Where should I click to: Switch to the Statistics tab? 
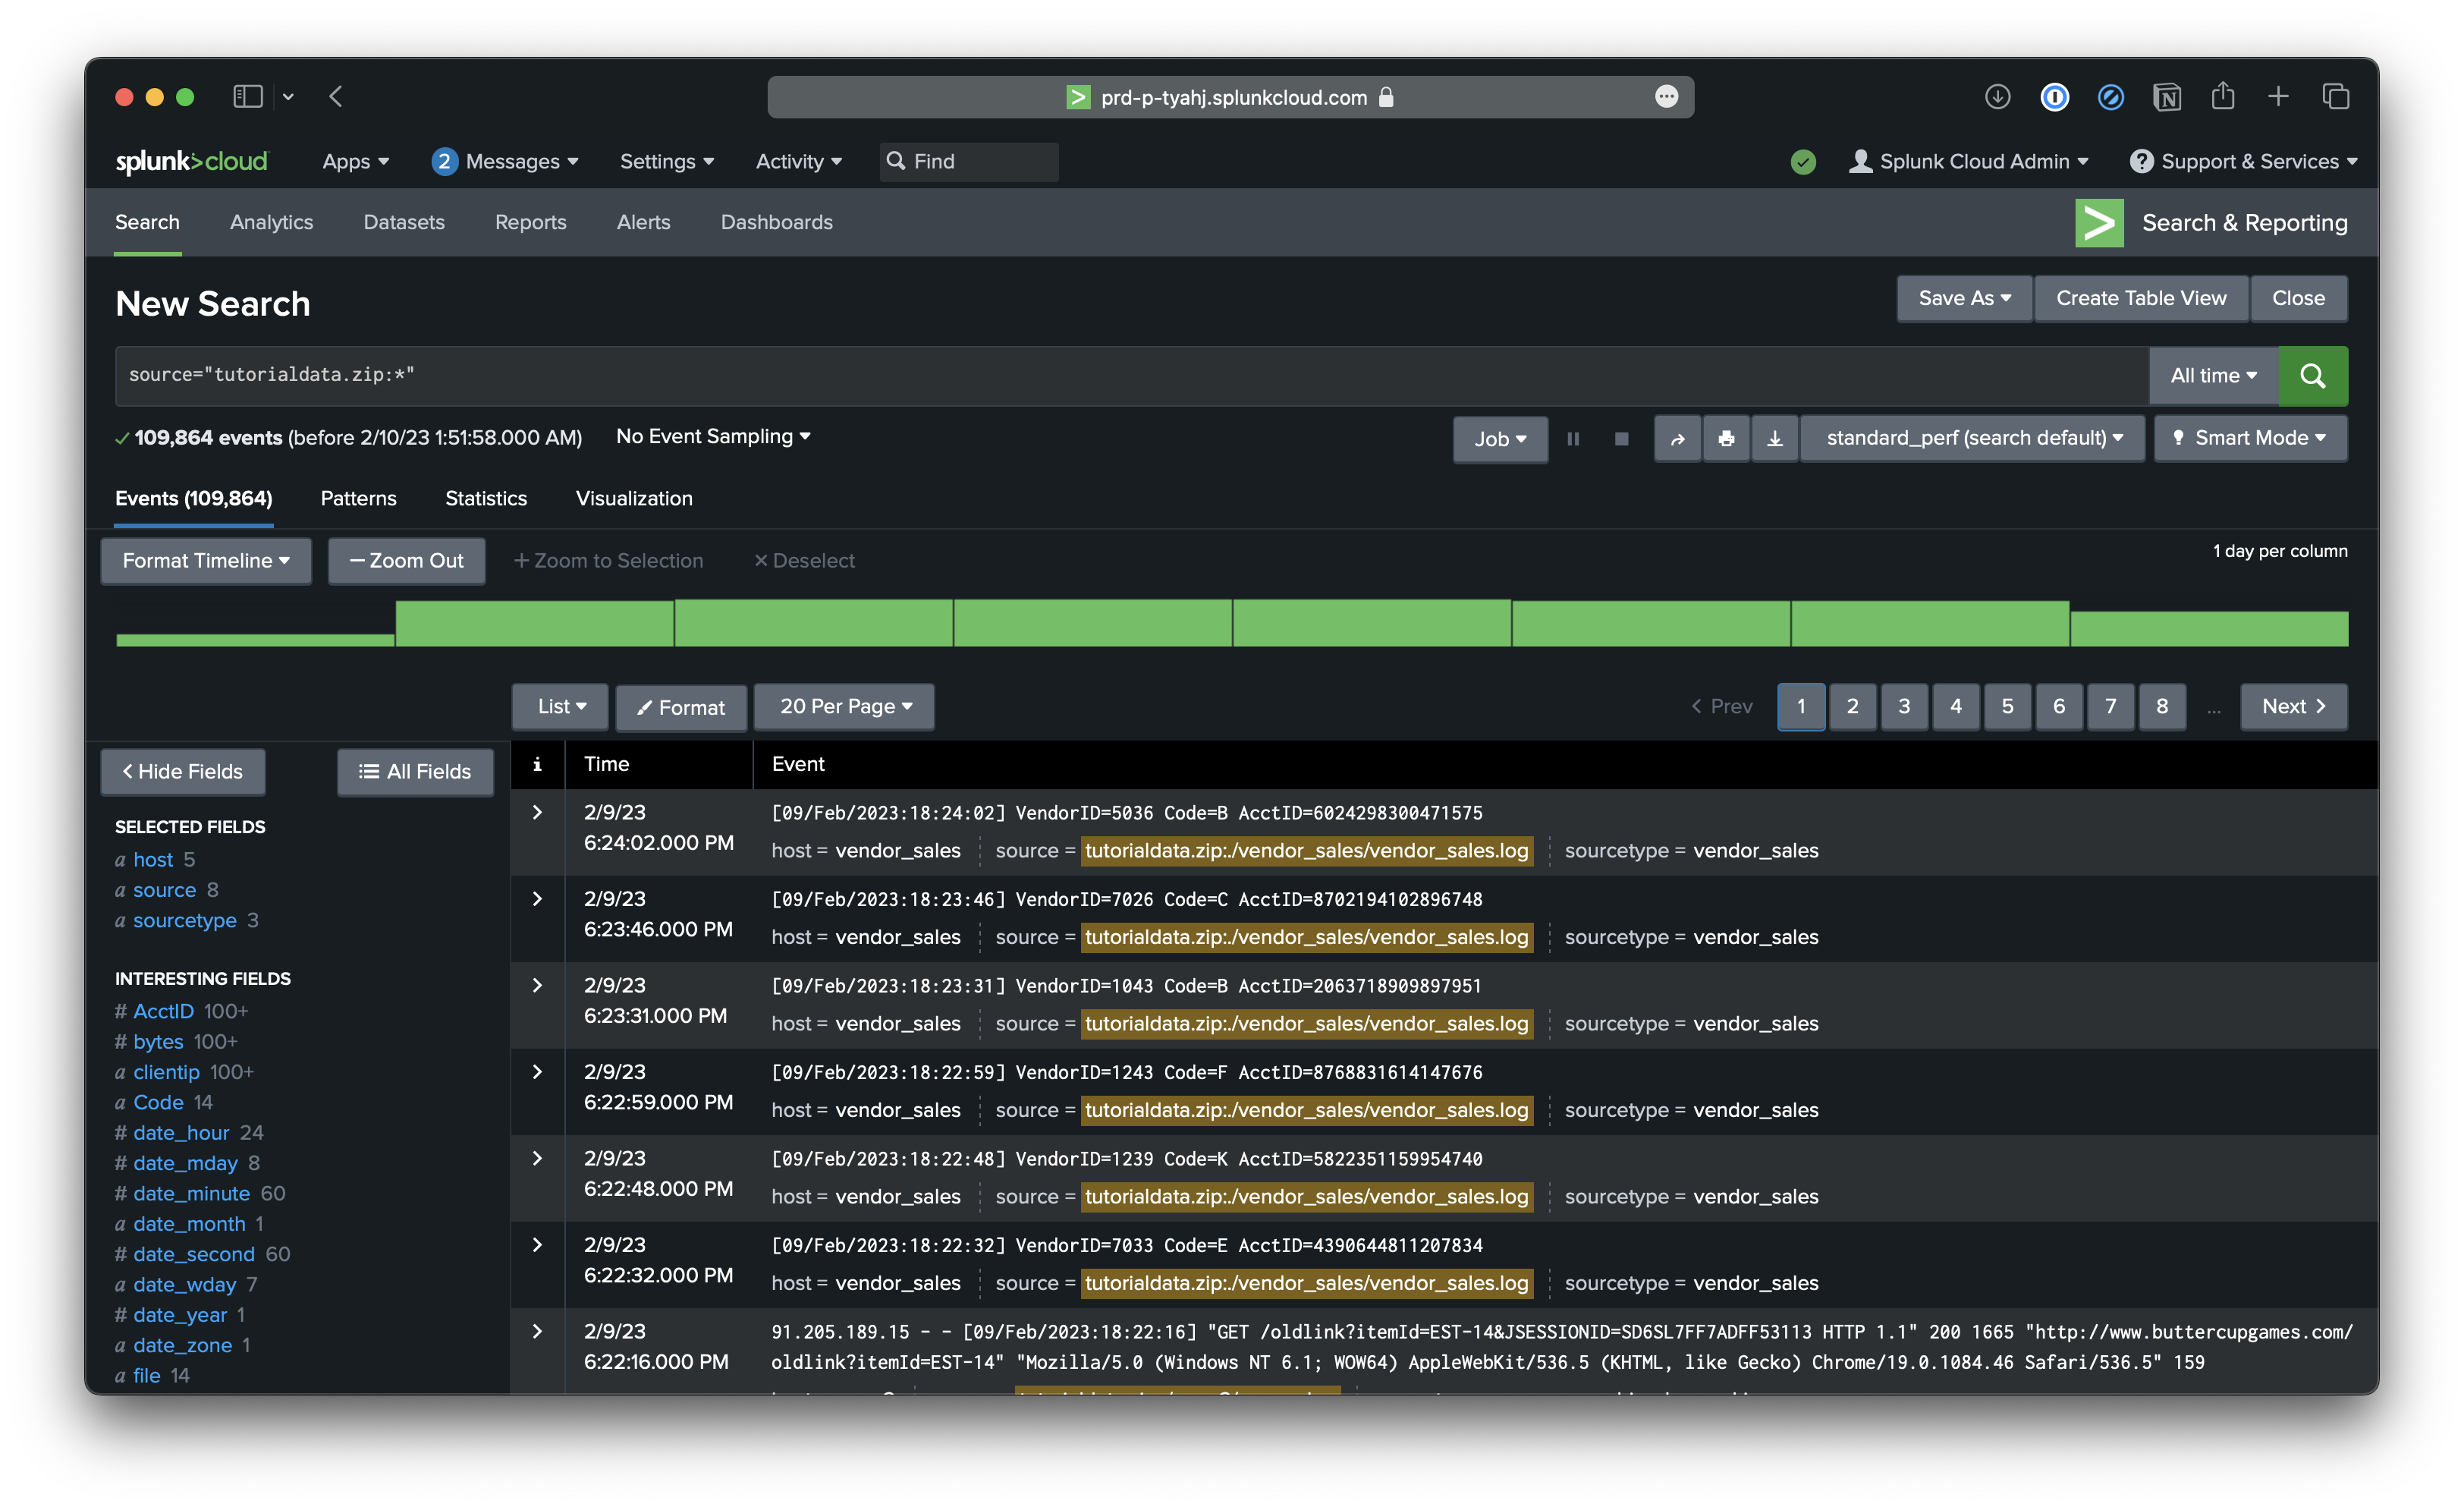pos(485,498)
